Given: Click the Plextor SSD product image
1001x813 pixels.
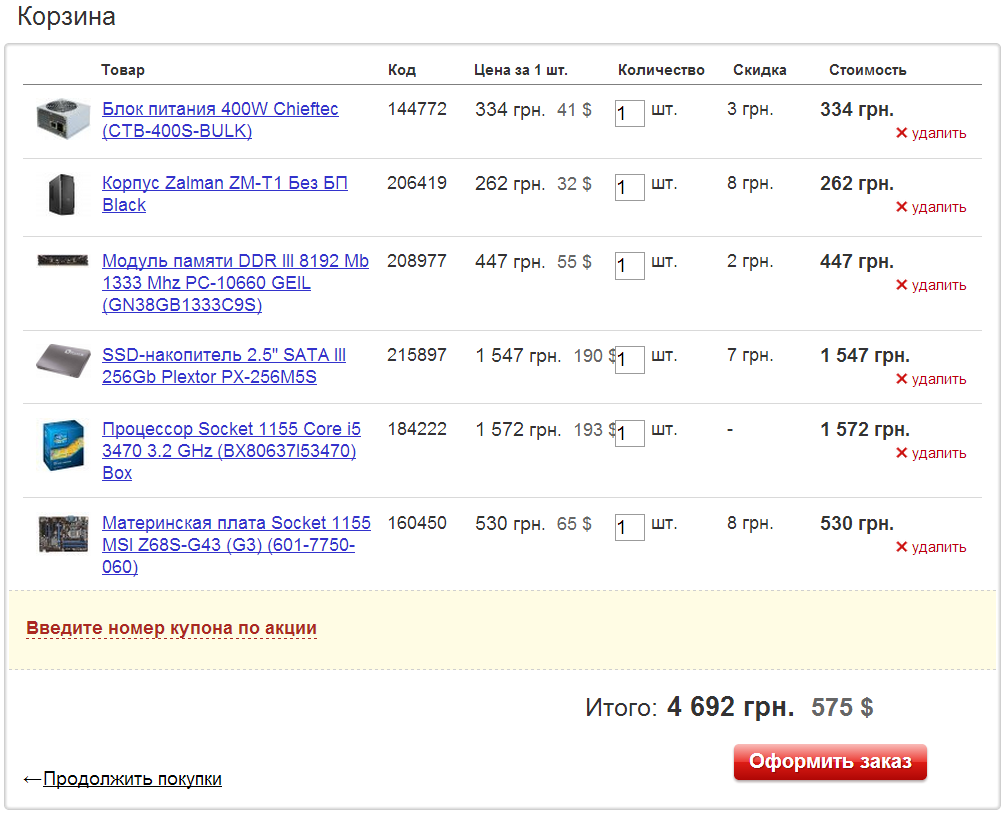Looking at the screenshot, I should pyautogui.click(x=63, y=361).
